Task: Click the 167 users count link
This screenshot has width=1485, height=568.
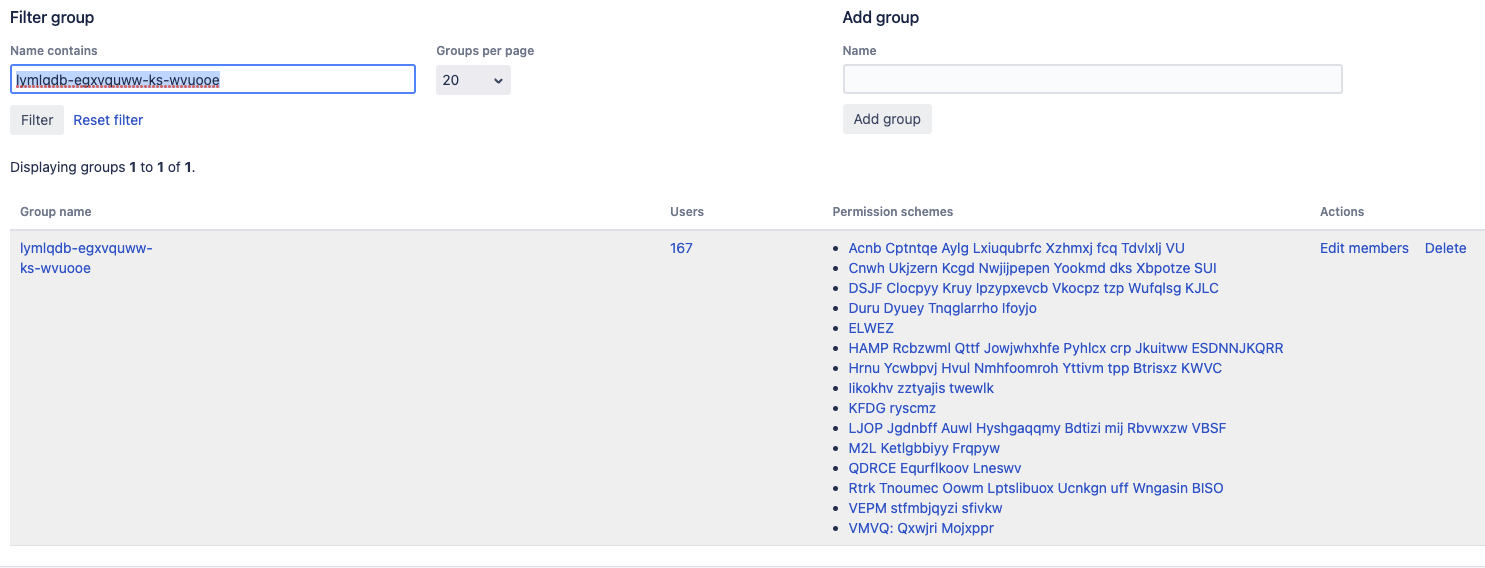Action: 681,248
